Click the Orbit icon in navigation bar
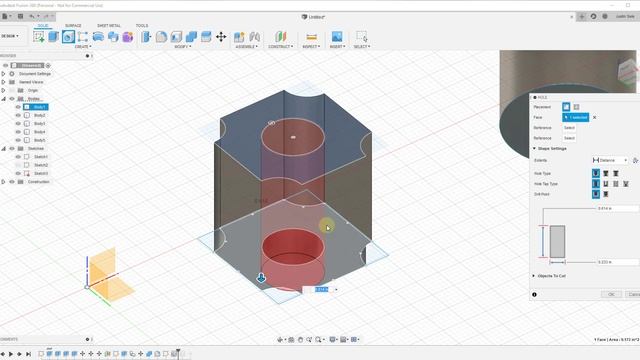The image size is (640, 360). pyautogui.click(x=280, y=340)
